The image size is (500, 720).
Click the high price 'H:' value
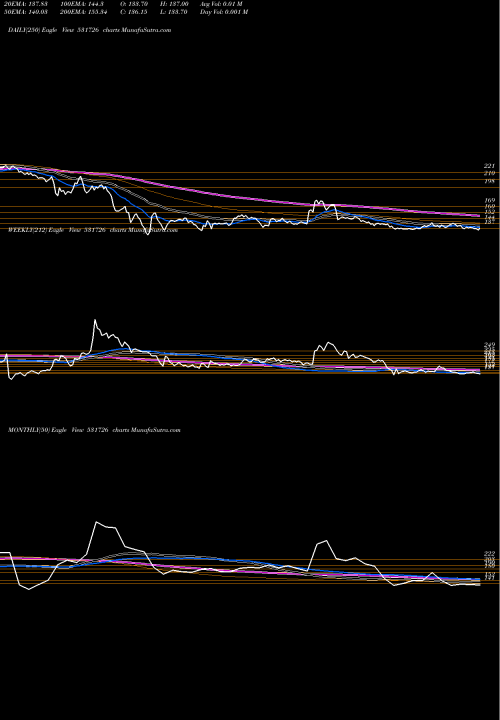[179, 4]
